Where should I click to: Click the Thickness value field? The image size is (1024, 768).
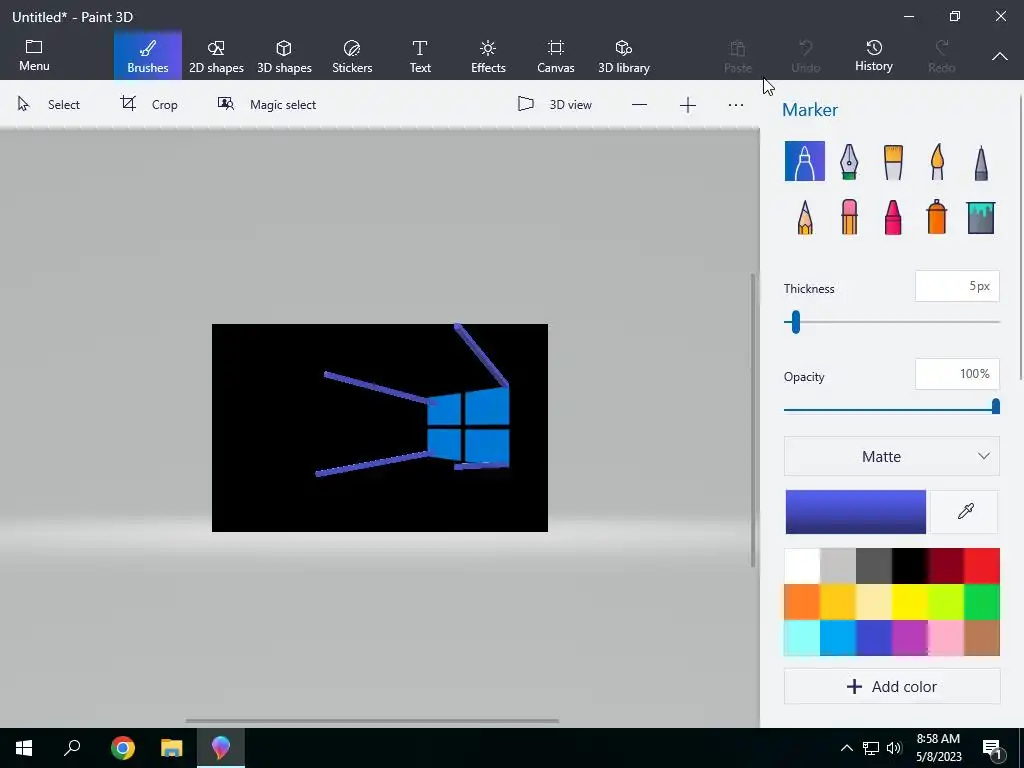click(957, 286)
